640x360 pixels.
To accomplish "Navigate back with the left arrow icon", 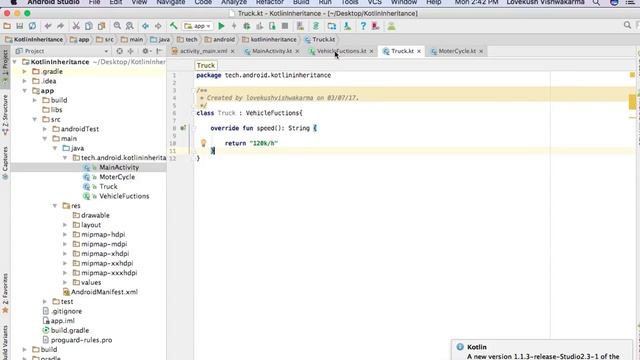I will (145, 26).
